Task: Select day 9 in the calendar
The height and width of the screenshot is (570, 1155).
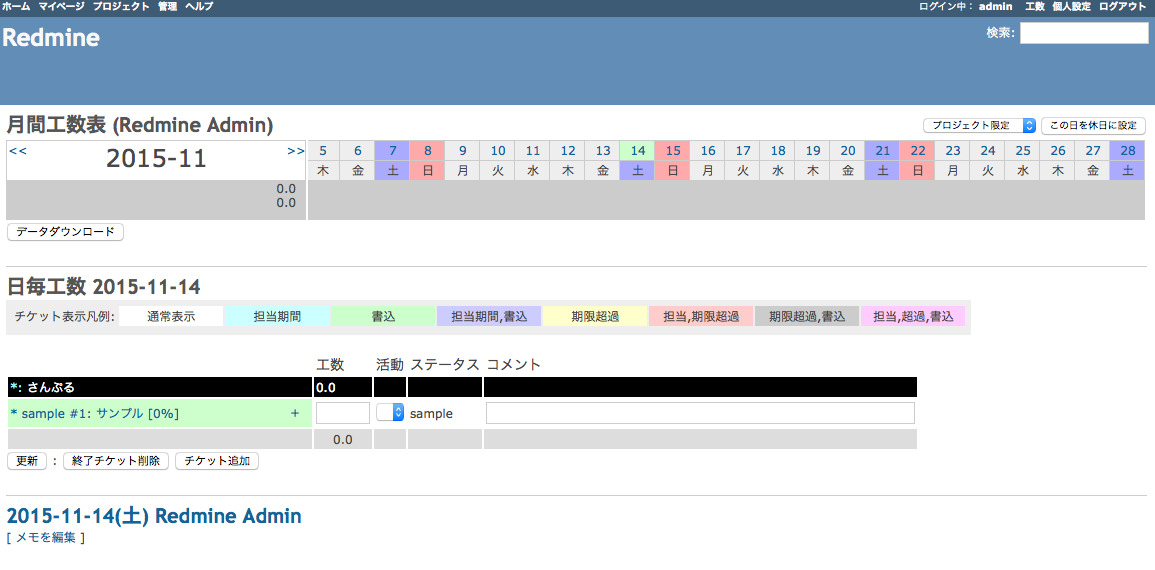Action: coord(463,151)
